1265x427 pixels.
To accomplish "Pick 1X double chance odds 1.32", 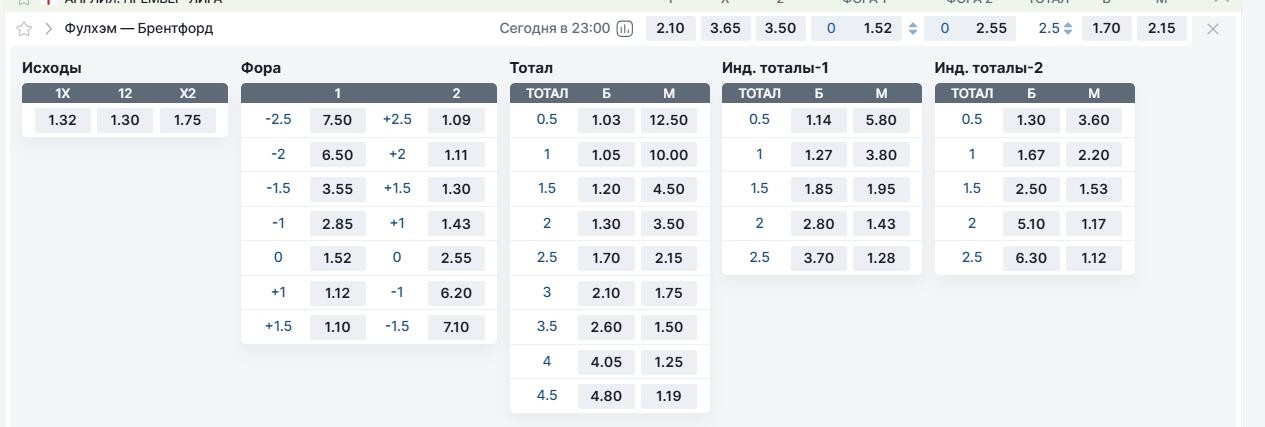I will (63, 121).
